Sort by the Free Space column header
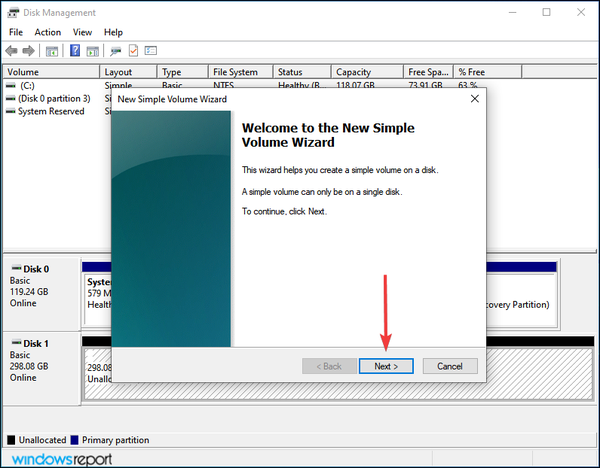 click(x=429, y=72)
